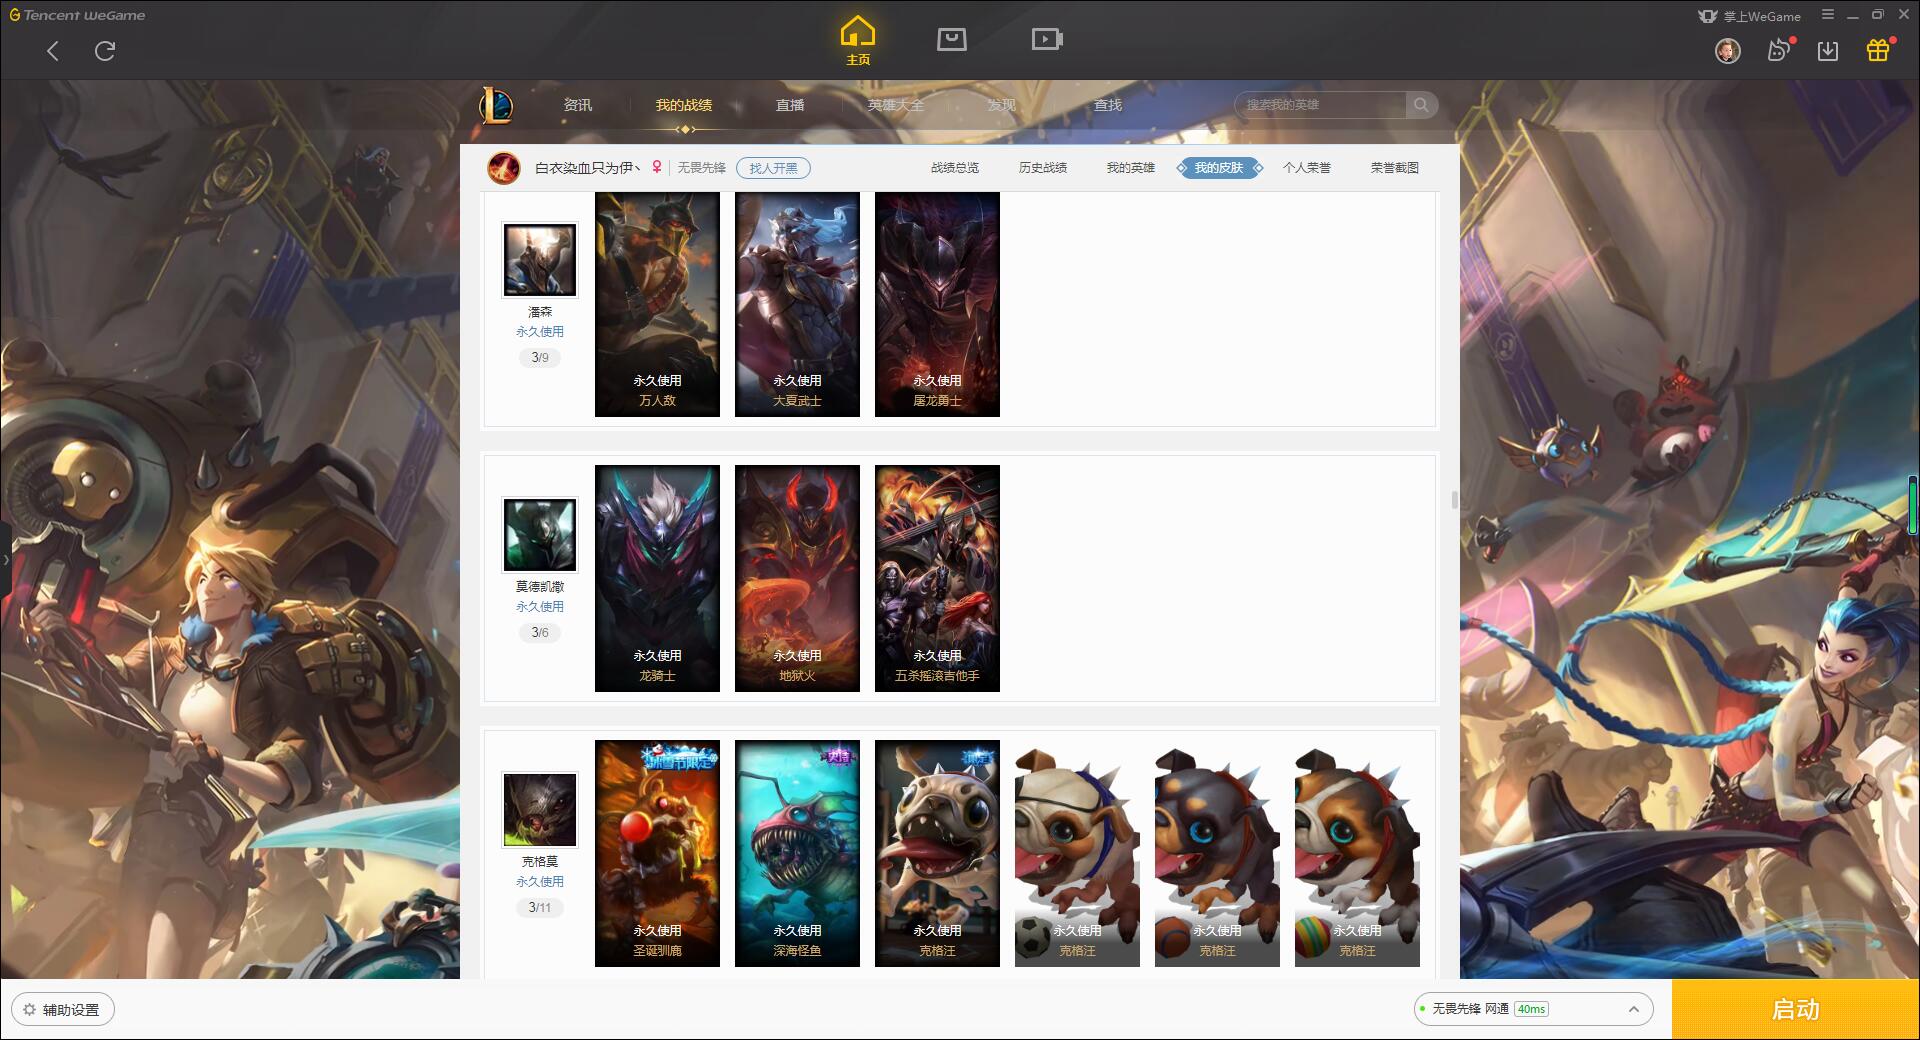Open the 历史战绩 sub-tab
Viewport: 1920px width, 1040px height.
coord(1043,168)
